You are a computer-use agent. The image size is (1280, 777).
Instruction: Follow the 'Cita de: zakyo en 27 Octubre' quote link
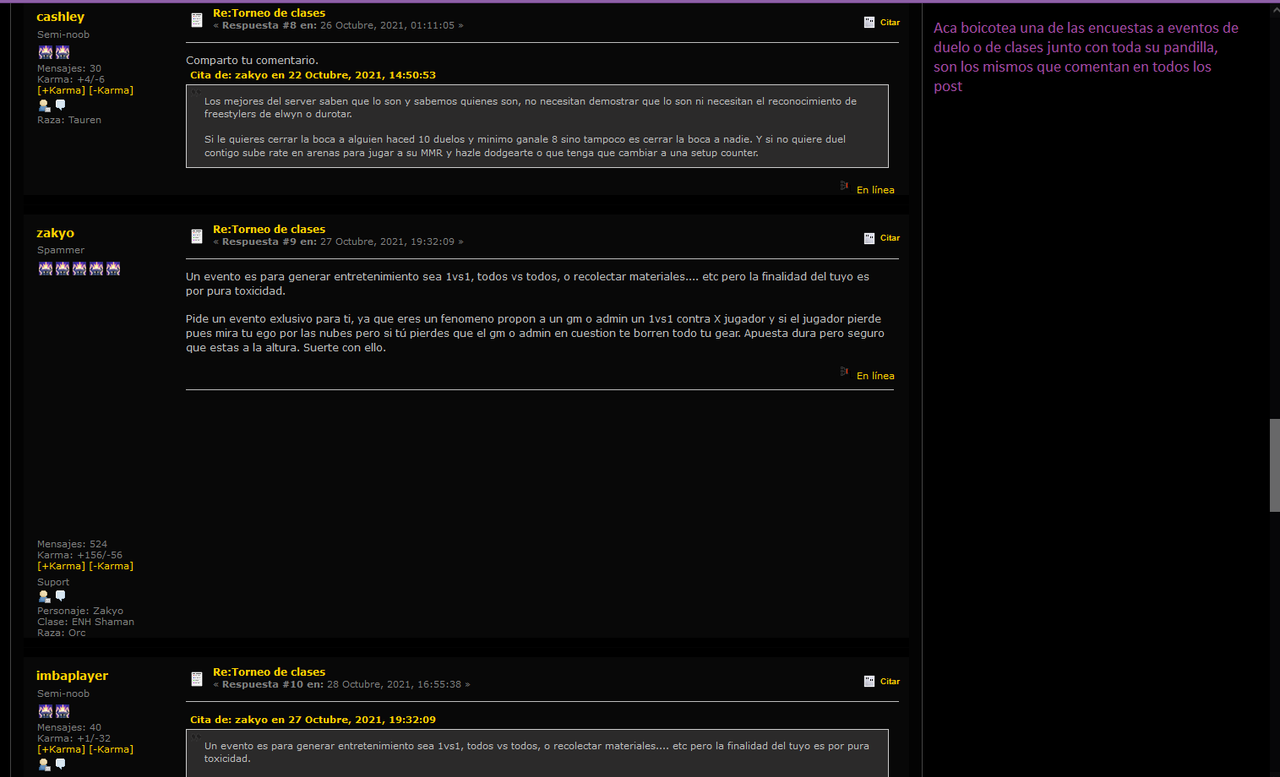coord(313,719)
